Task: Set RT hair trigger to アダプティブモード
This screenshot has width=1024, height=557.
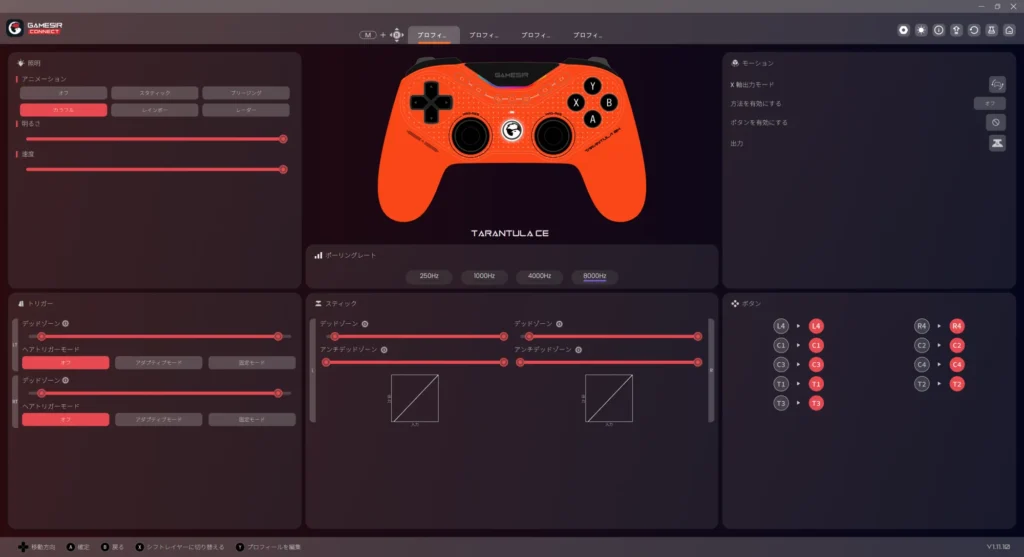Action: pos(159,419)
